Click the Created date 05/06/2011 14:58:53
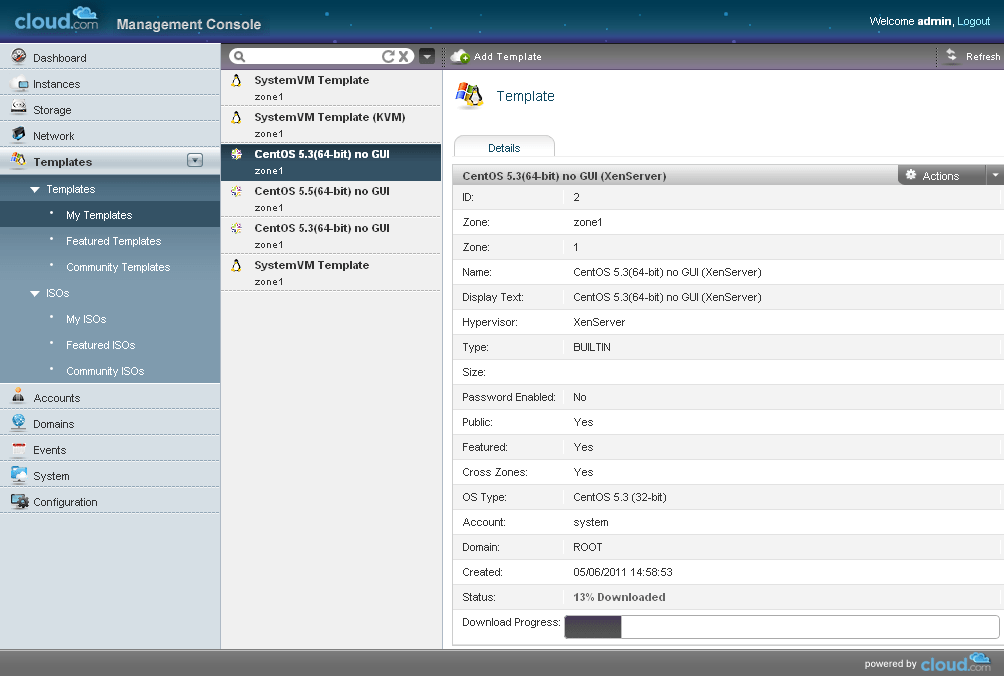 623,572
